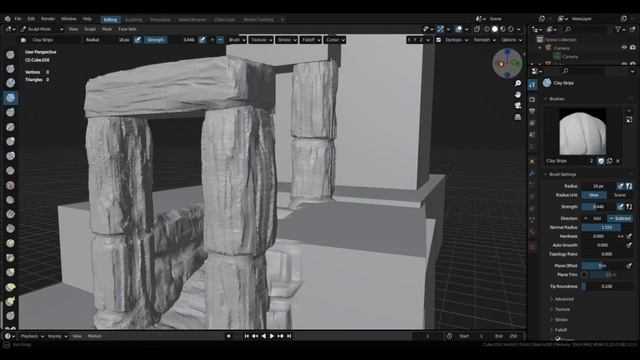Open the Window menu
640x360 pixels.
coord(69,19)
